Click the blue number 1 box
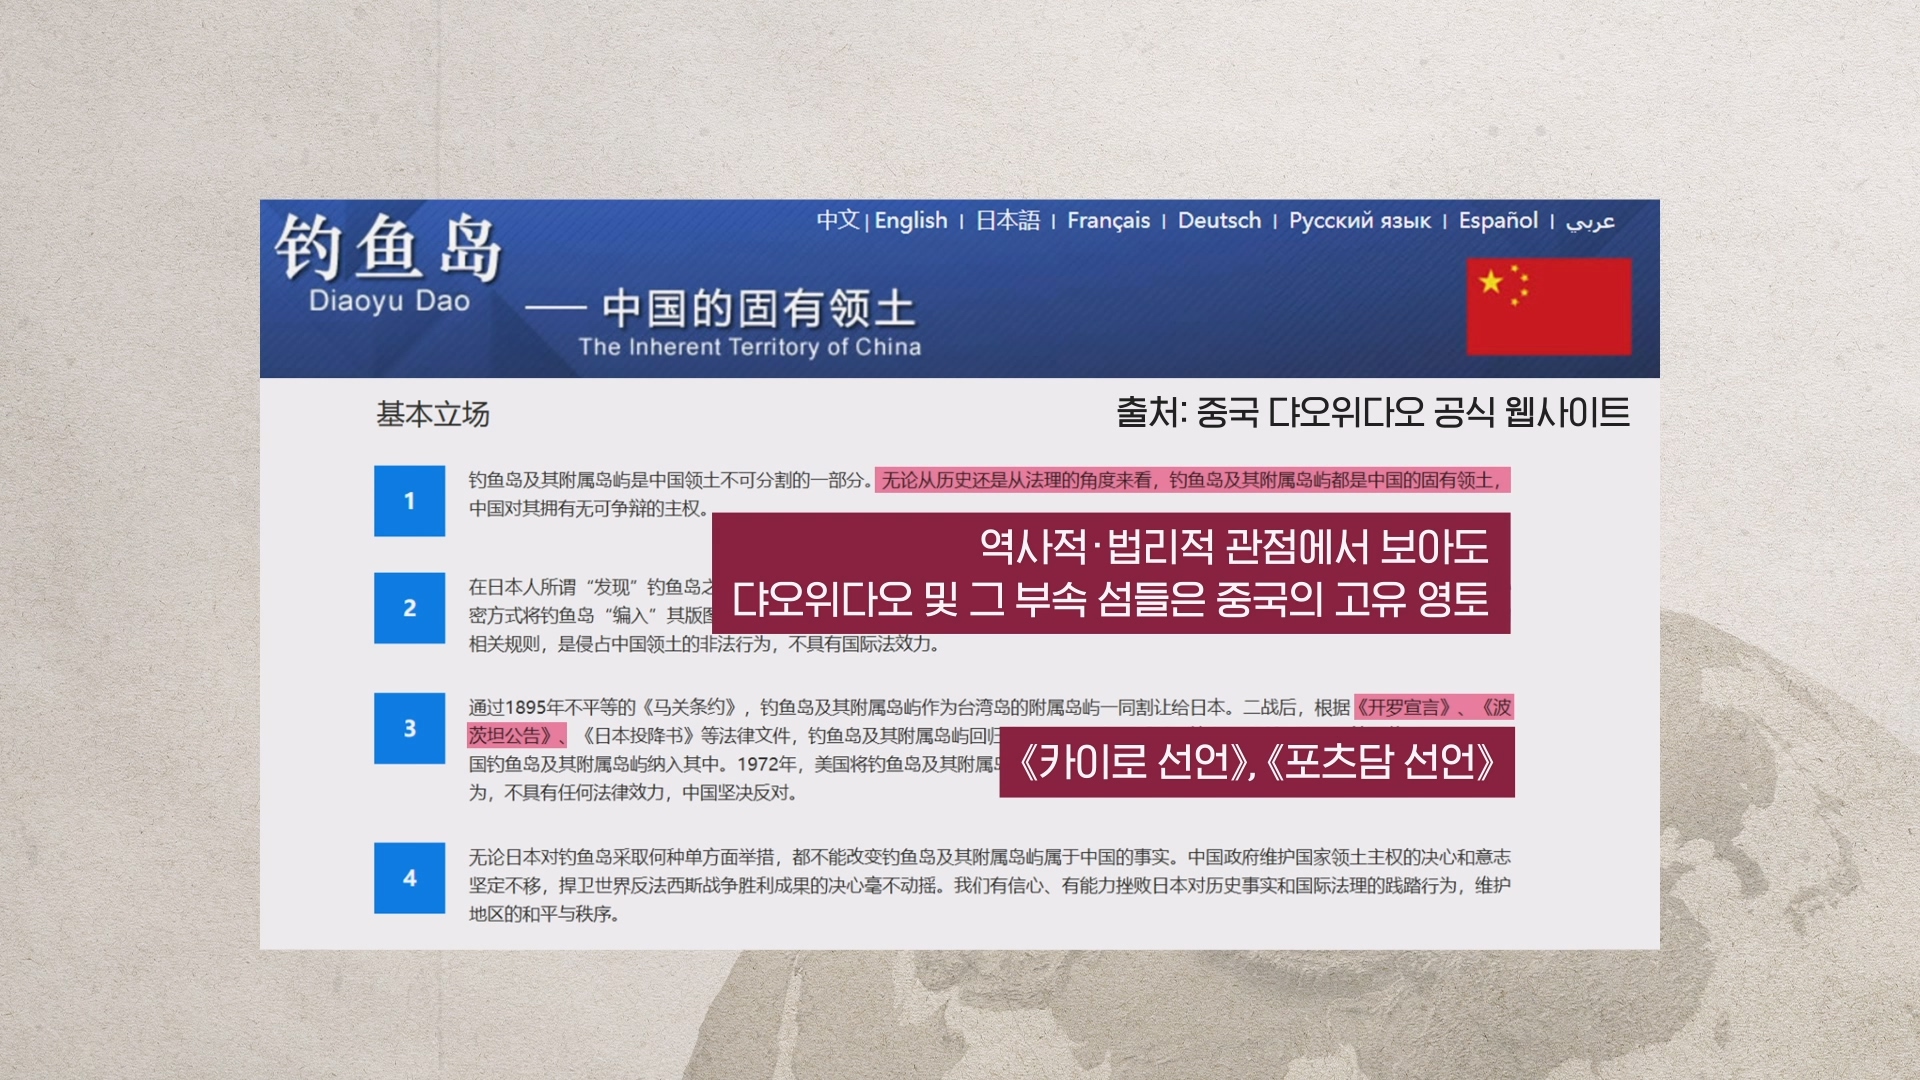 pyautogui.click(x=409, y=501)
